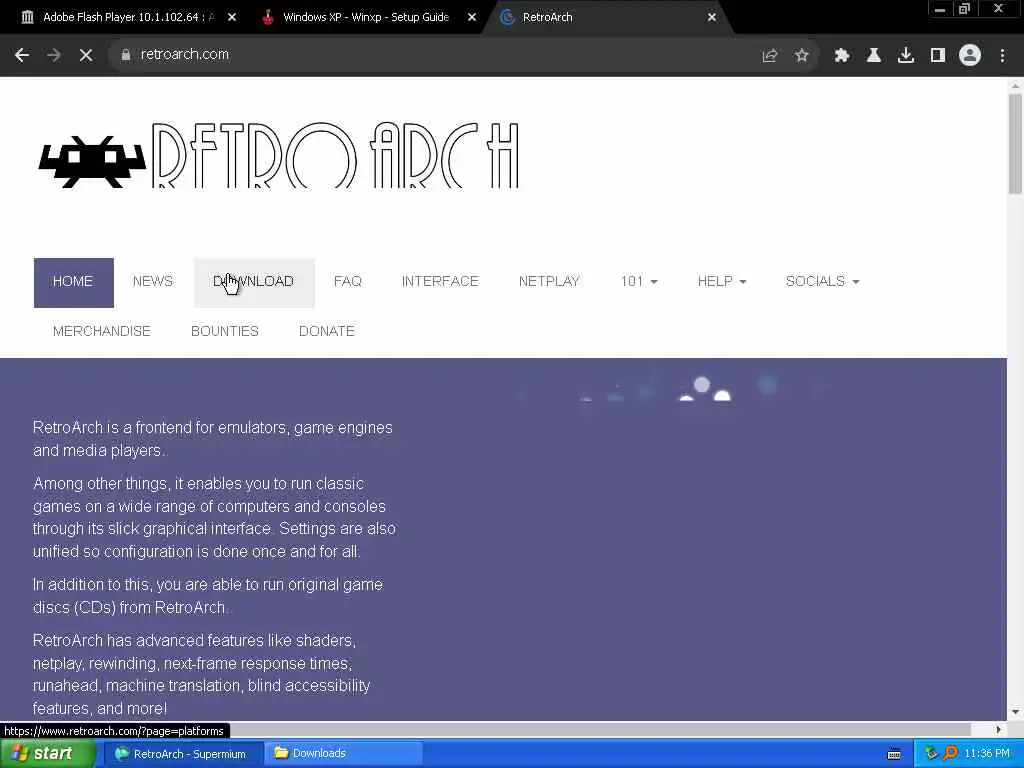Share this page via the share icon

(770, 56)
